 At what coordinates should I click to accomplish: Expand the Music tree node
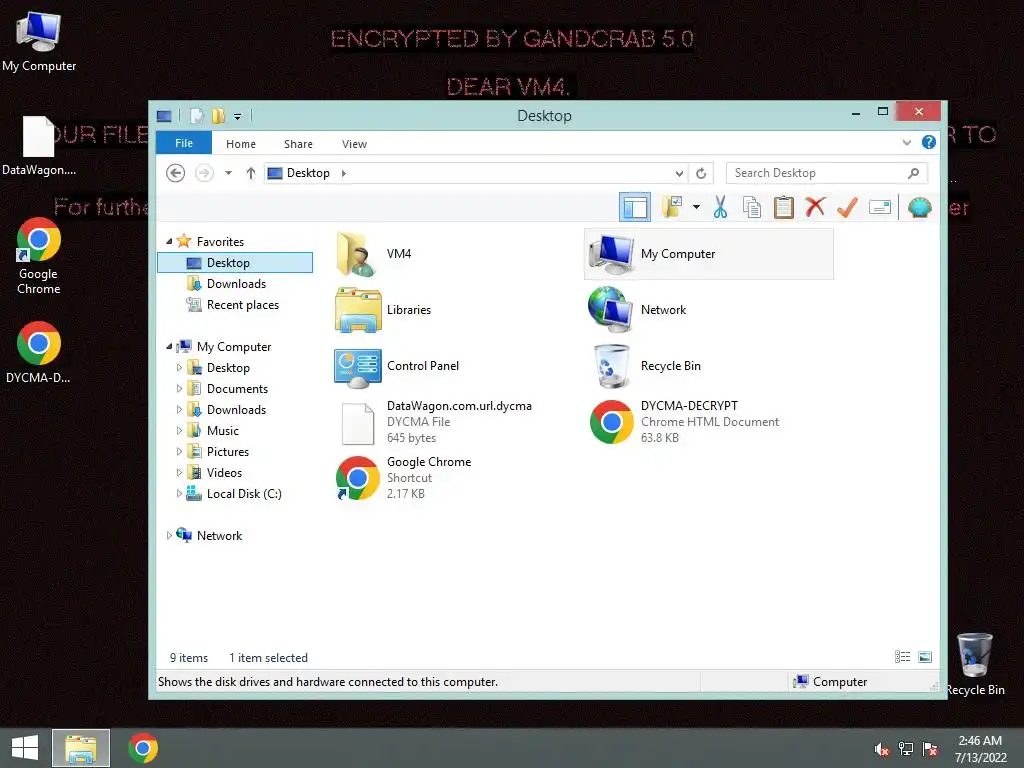[x=179, y=431]
